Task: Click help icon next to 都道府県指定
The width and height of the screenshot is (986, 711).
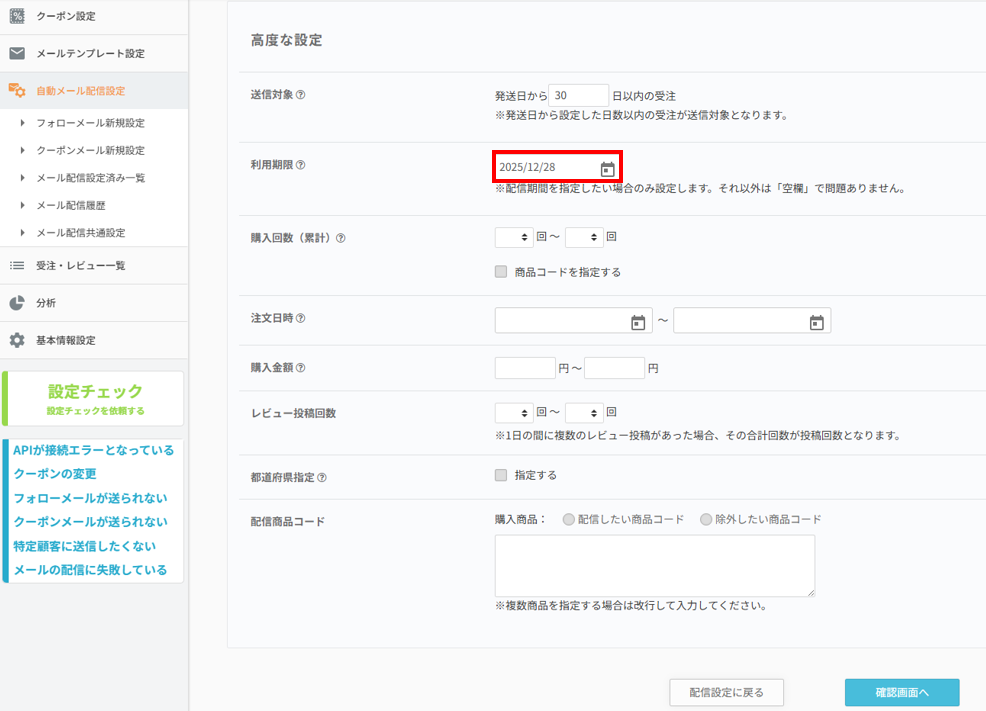Action: pyautogui.click(x=322, y=478)
